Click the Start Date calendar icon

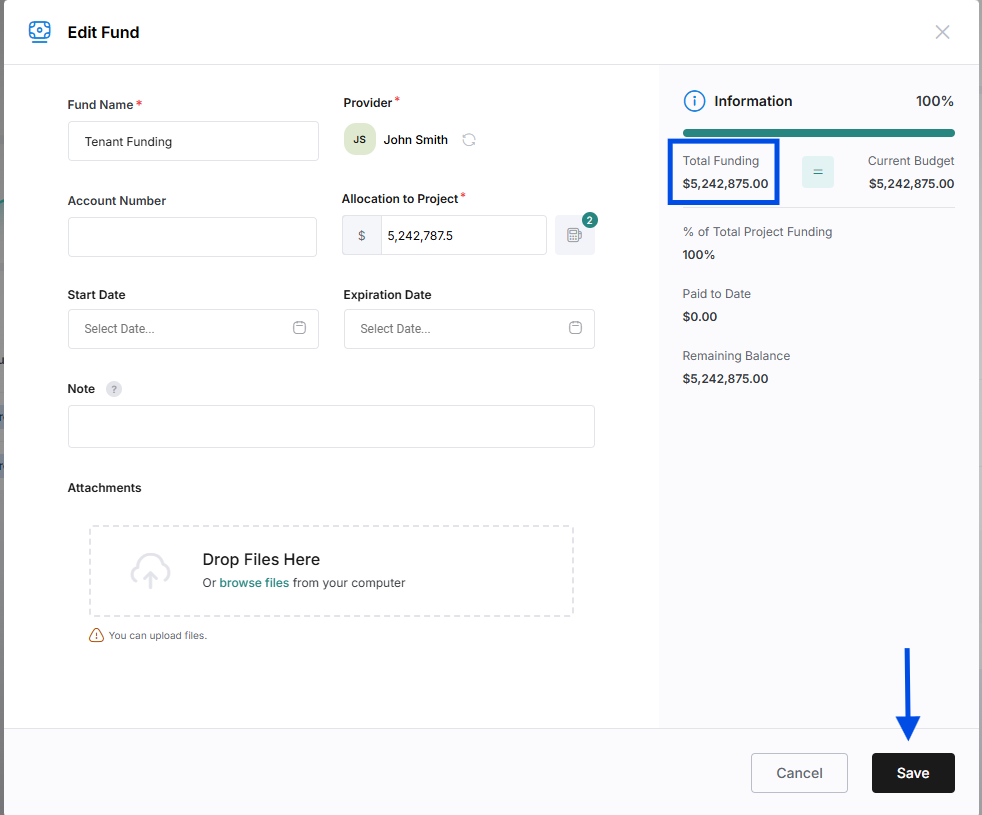299,328
